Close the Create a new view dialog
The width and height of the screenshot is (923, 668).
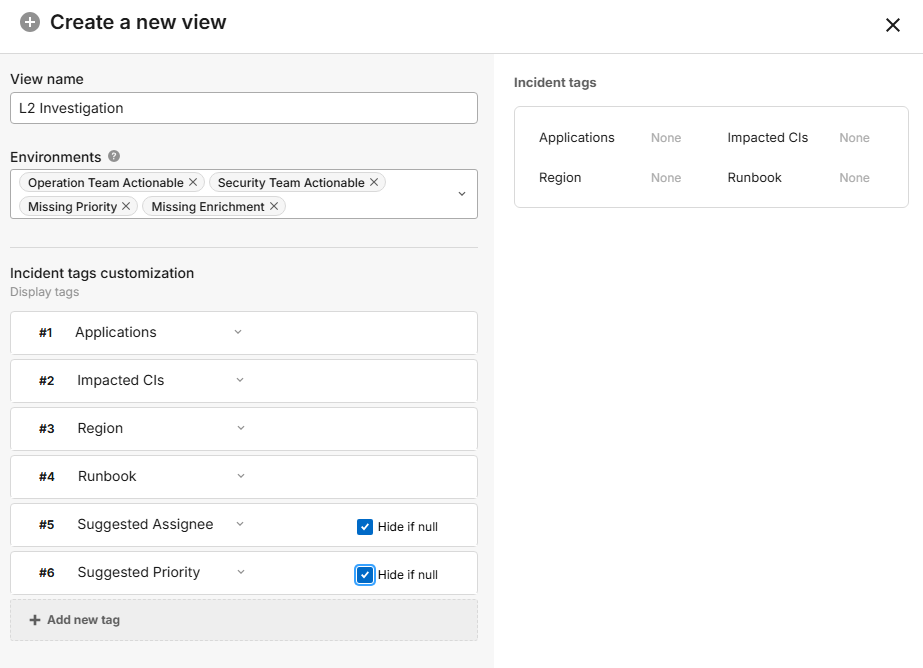892,25
